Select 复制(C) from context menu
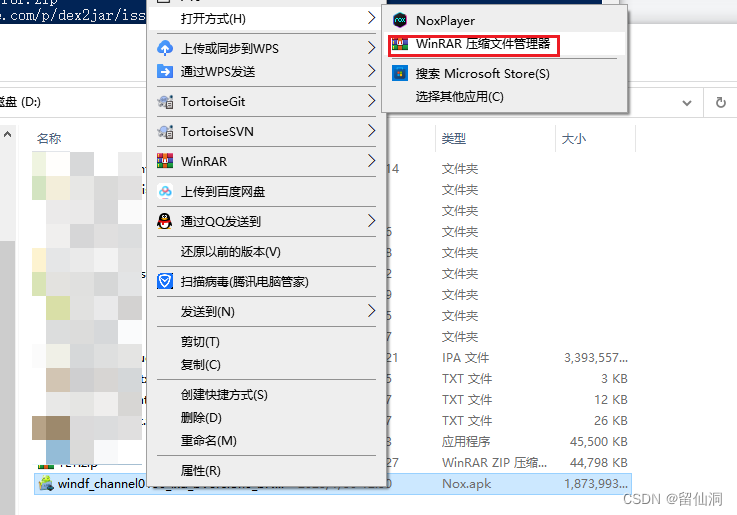 [x=266, y=365]
